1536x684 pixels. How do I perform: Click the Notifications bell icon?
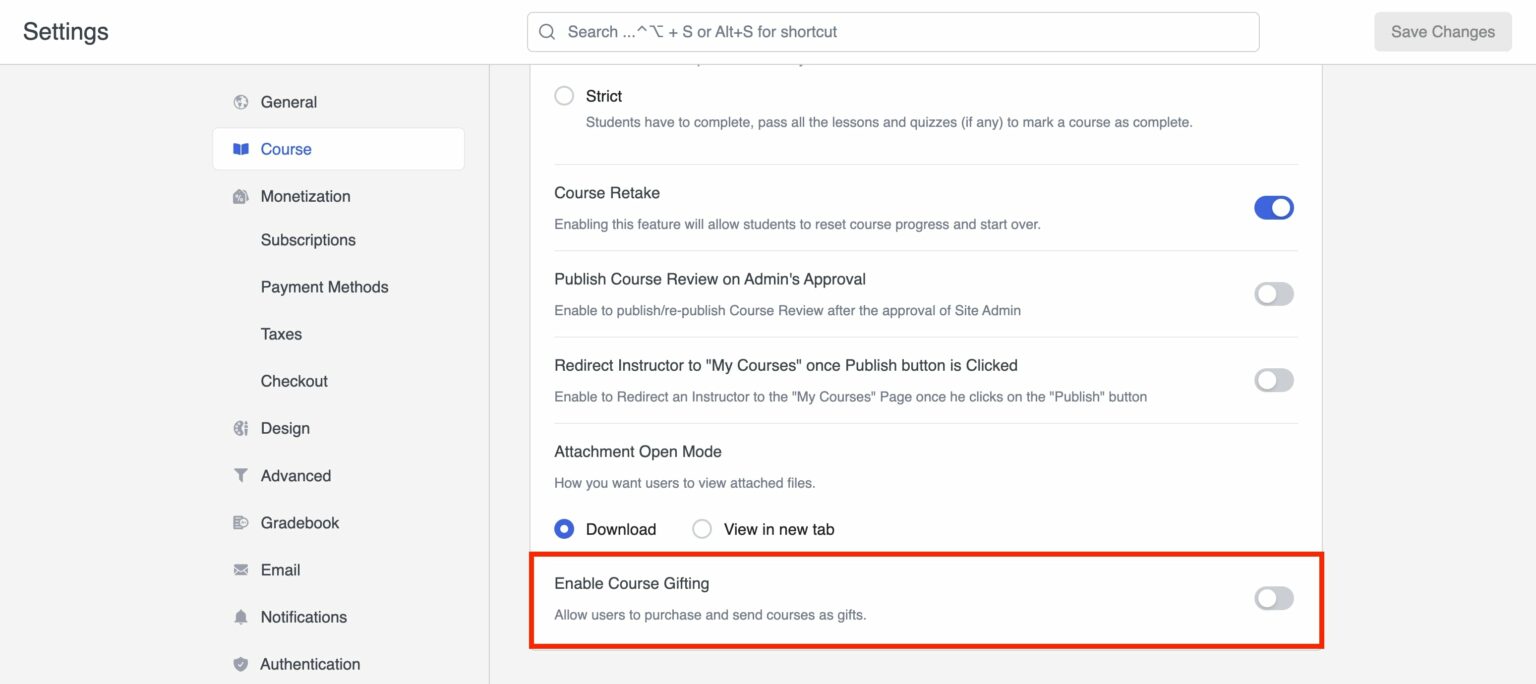click(240, 617)
